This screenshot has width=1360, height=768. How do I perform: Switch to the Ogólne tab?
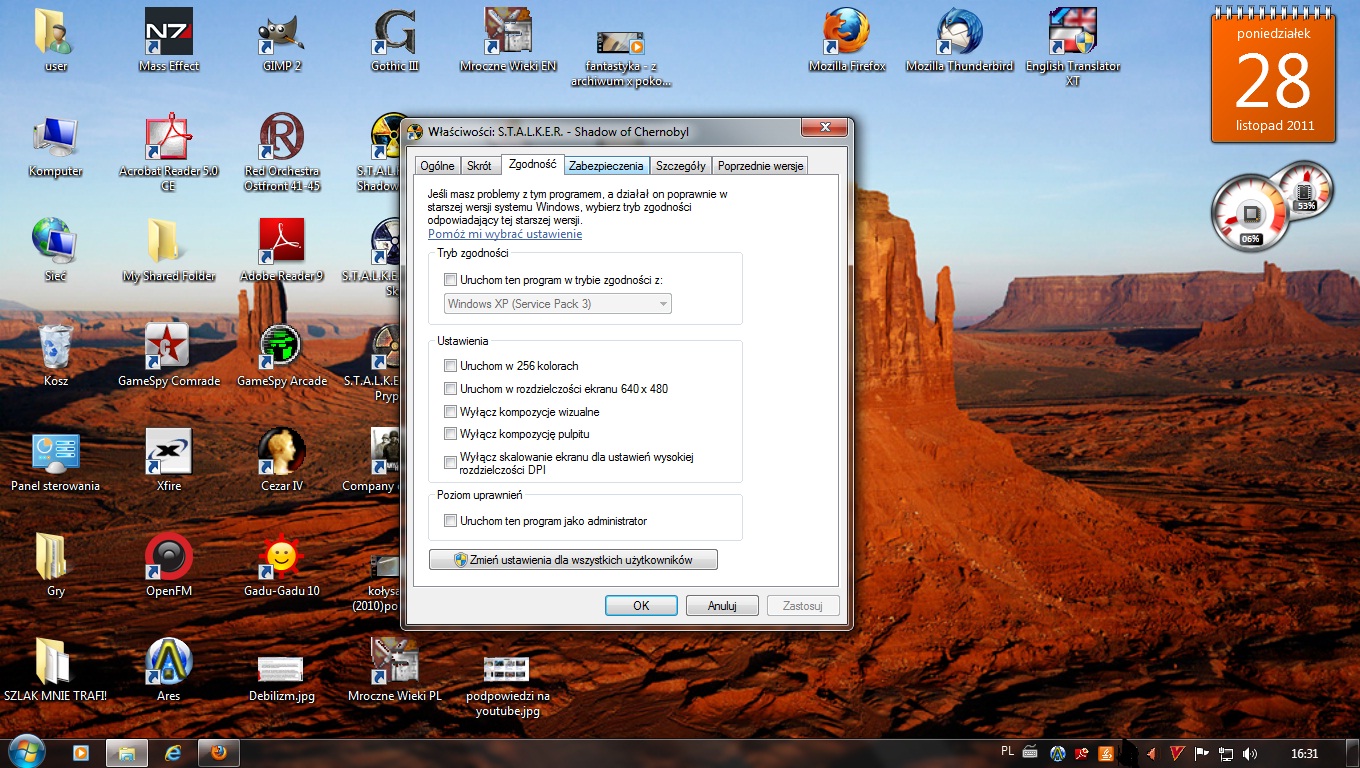coord(437,166)
